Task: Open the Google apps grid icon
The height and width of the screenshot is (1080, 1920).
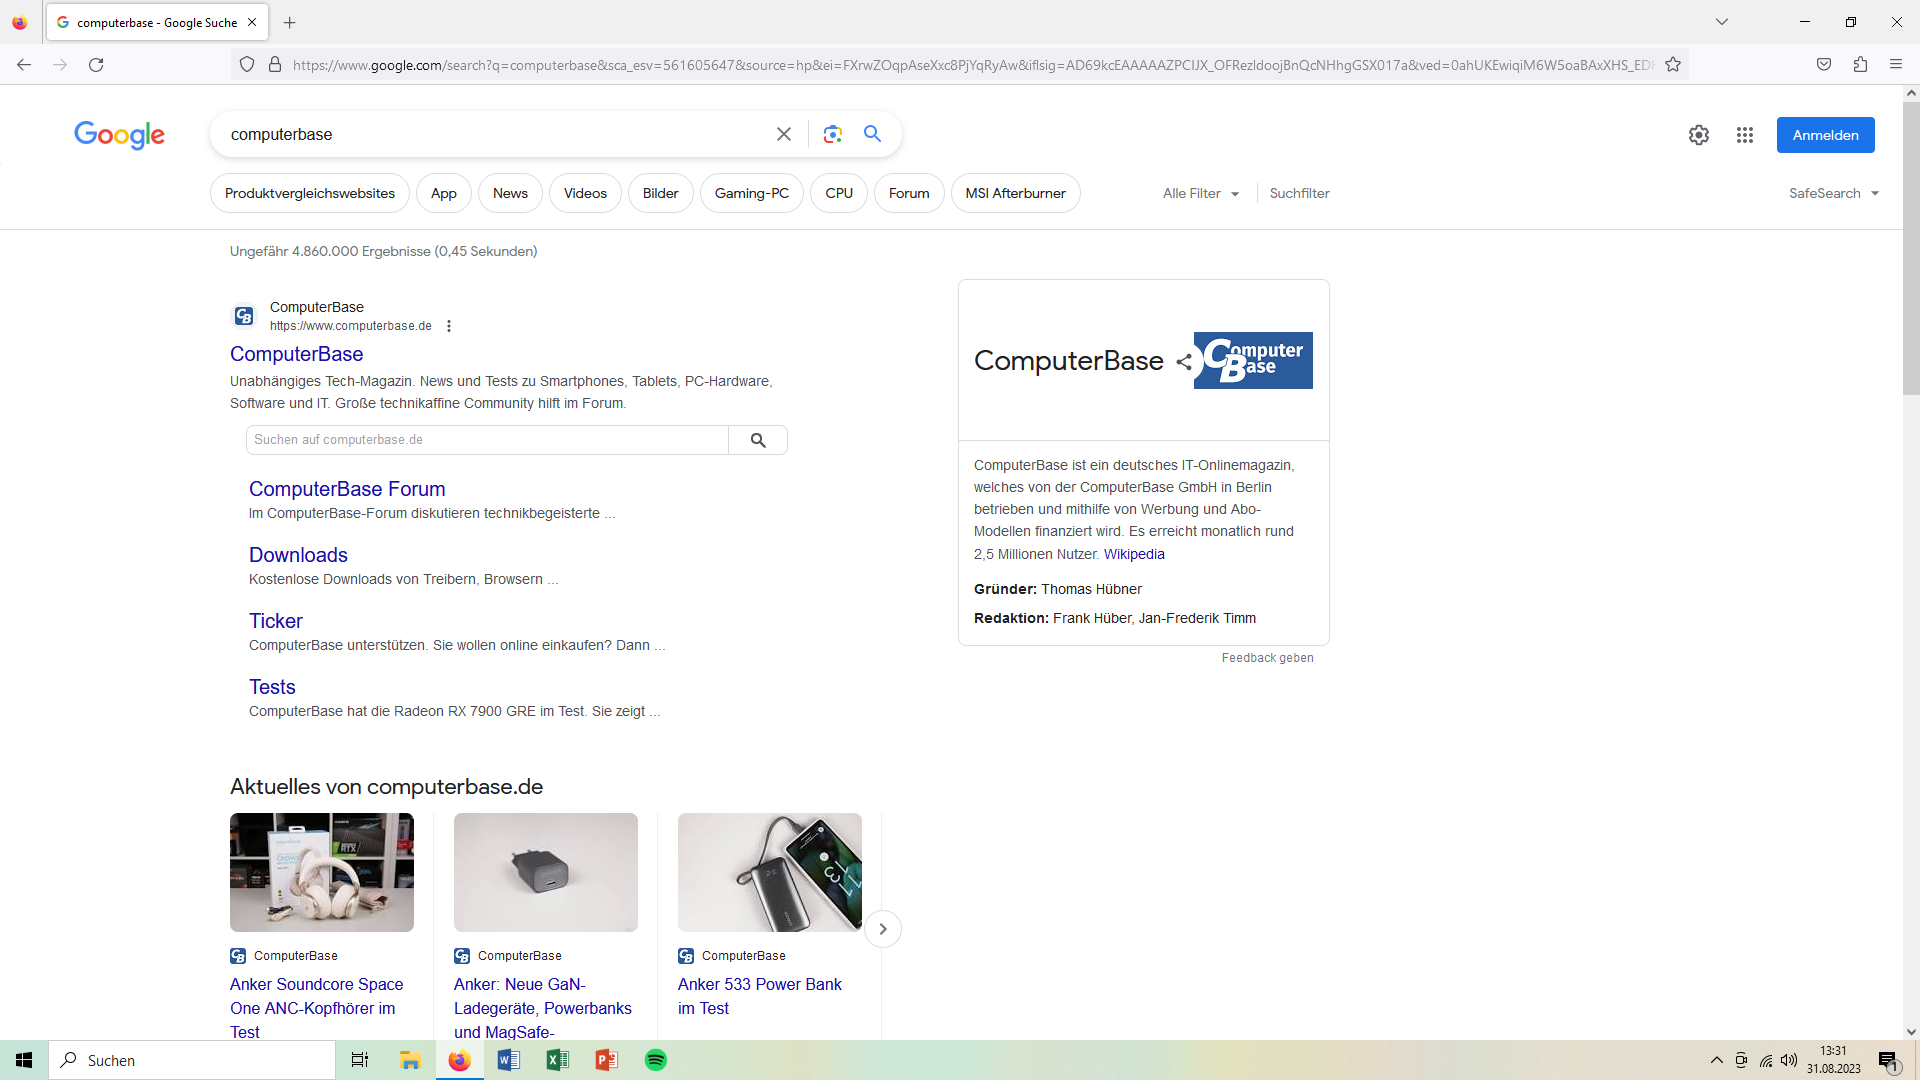Action: click(1745, 135)
